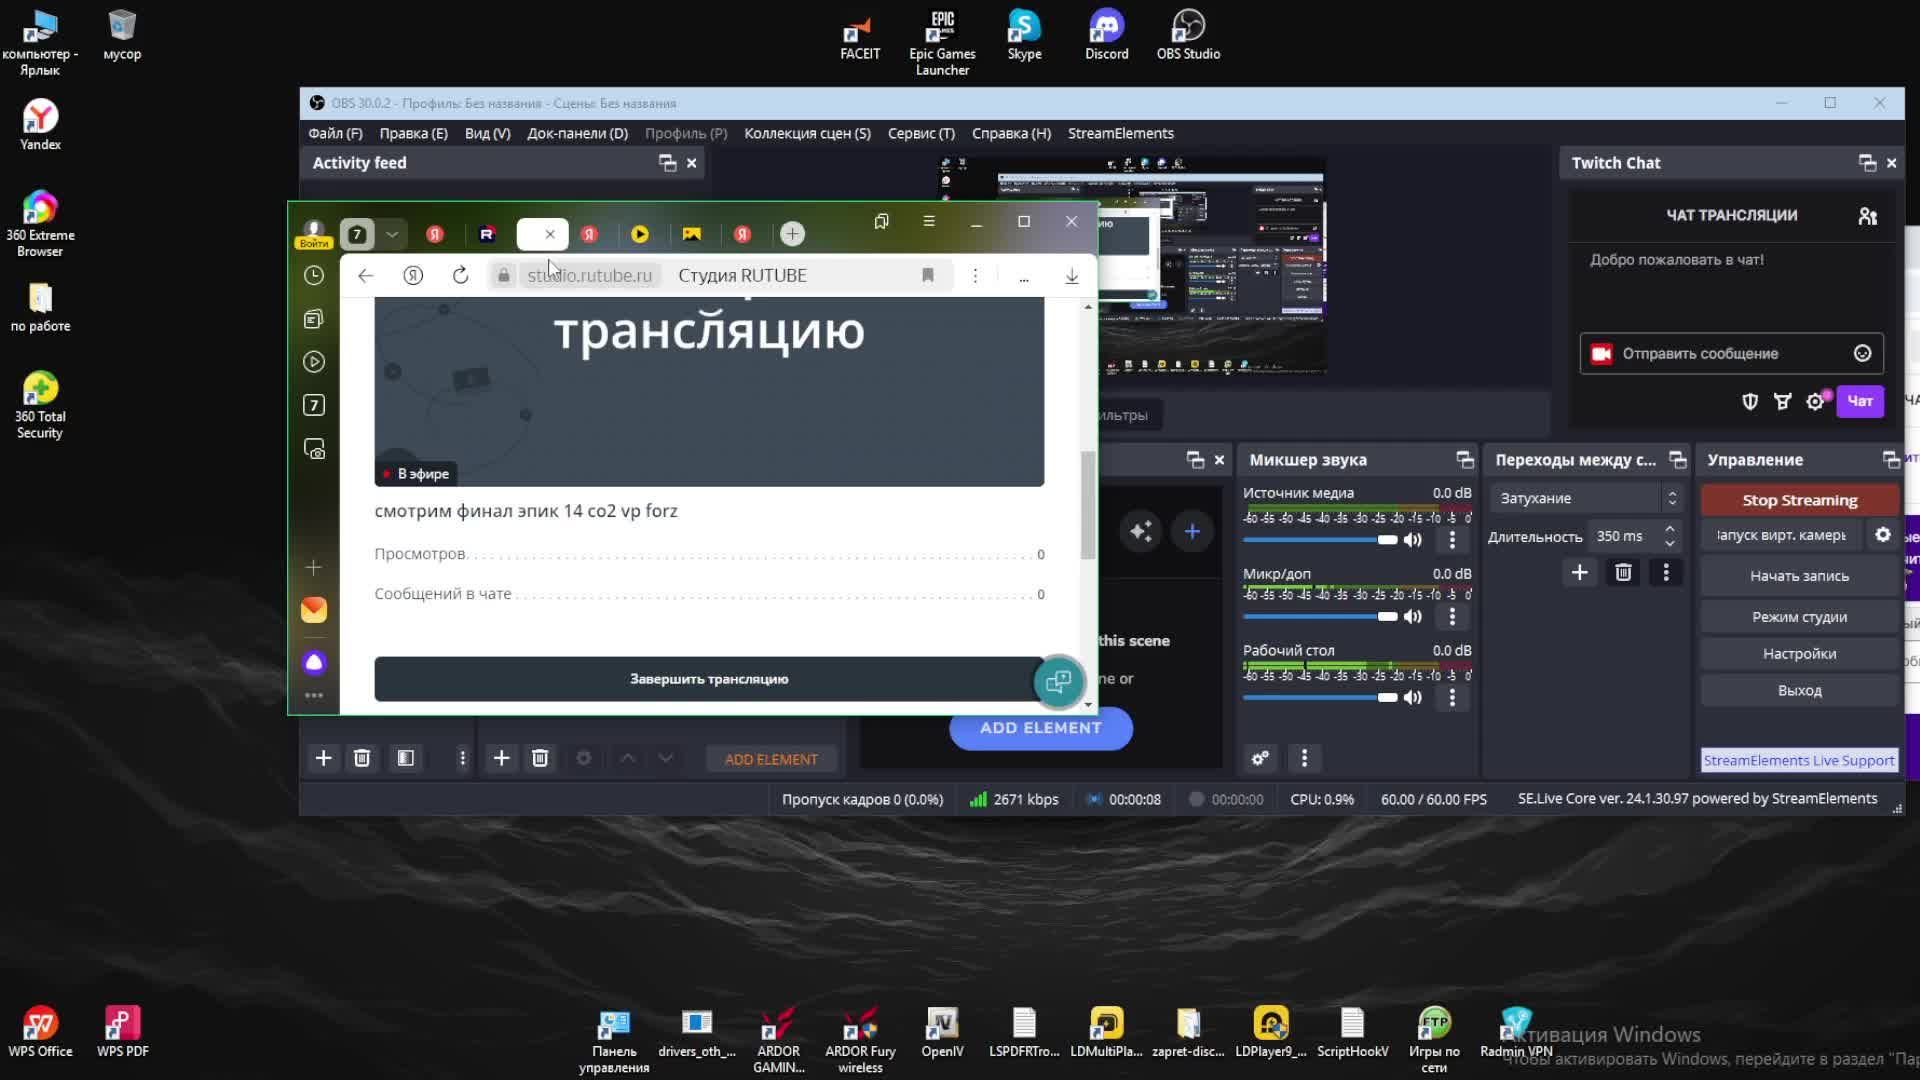Open advanced audio properties gears in mixer
The height and width of the screenshot is (1080, 1920).
coord(1260,759)
